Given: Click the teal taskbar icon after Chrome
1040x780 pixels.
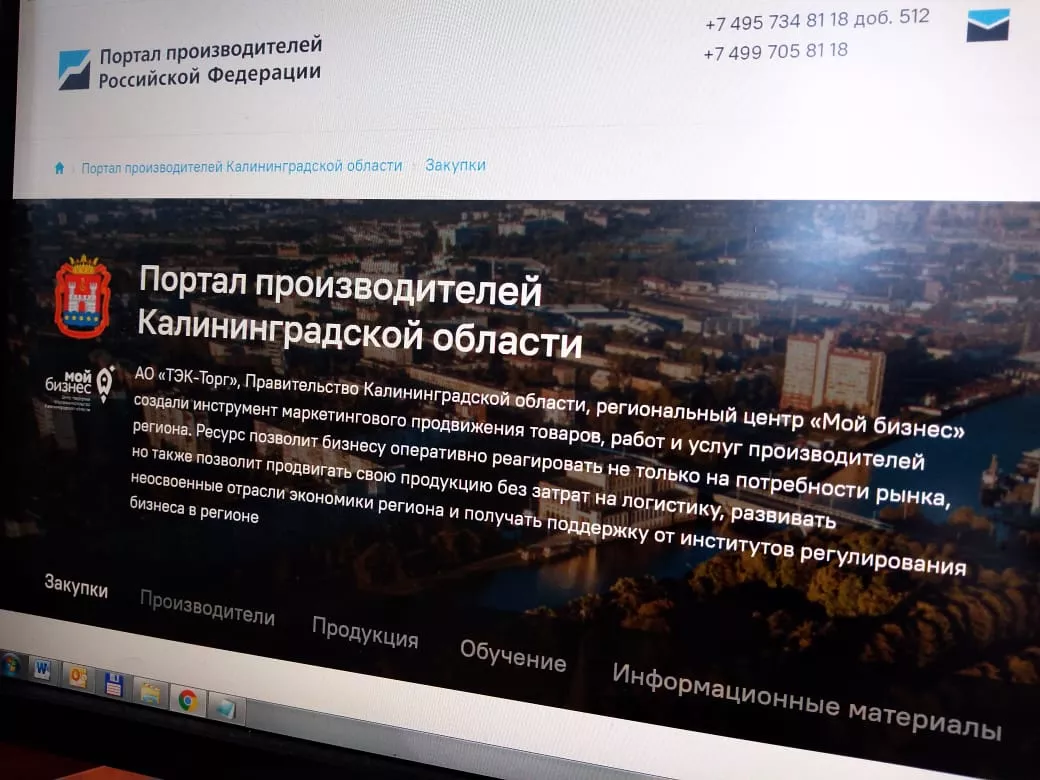Looking at the screenshot, I should tap(225, 708).
